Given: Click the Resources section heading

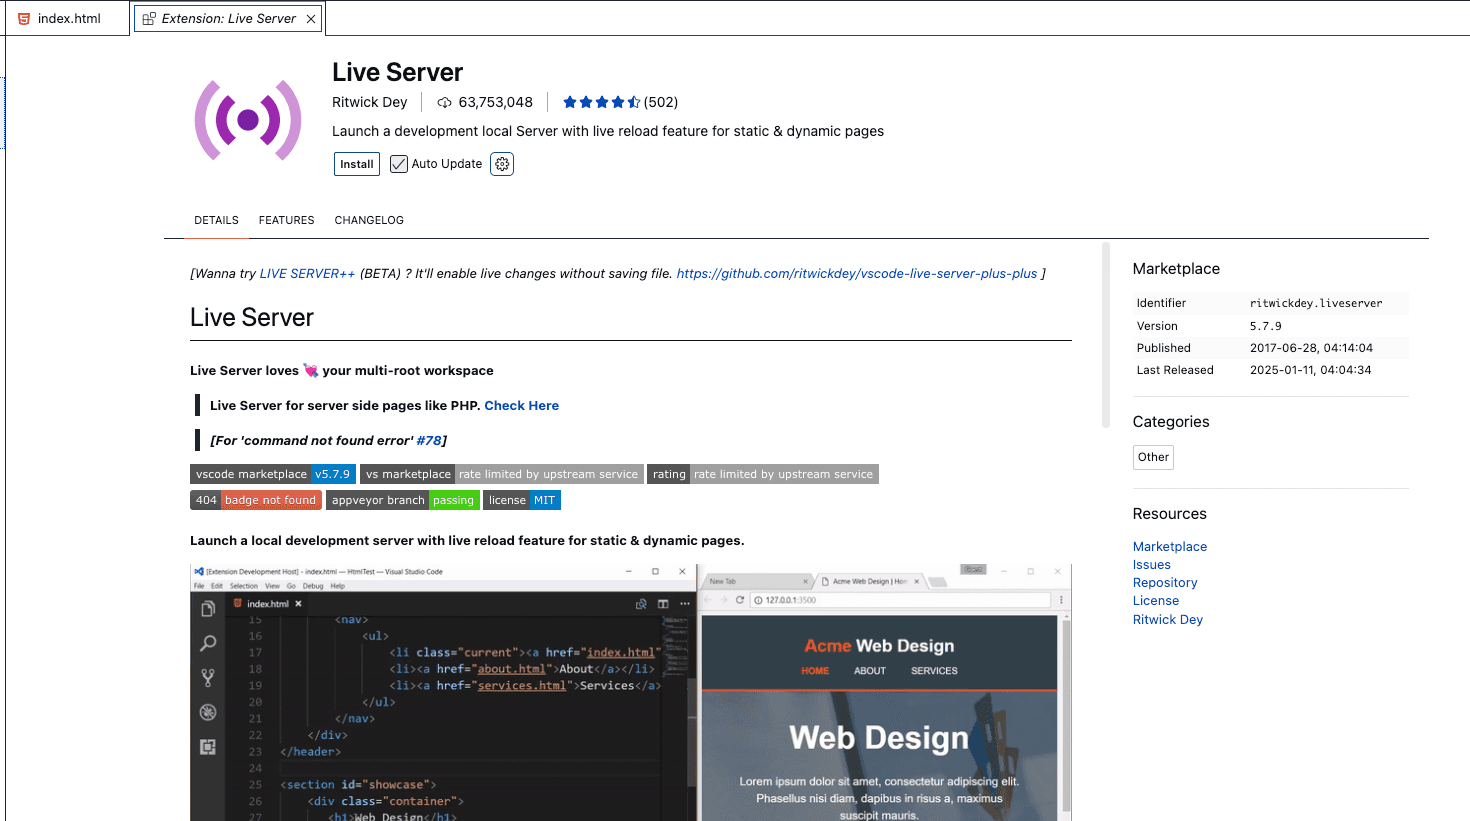Looking at the screenshot, I should point(1169,514).
